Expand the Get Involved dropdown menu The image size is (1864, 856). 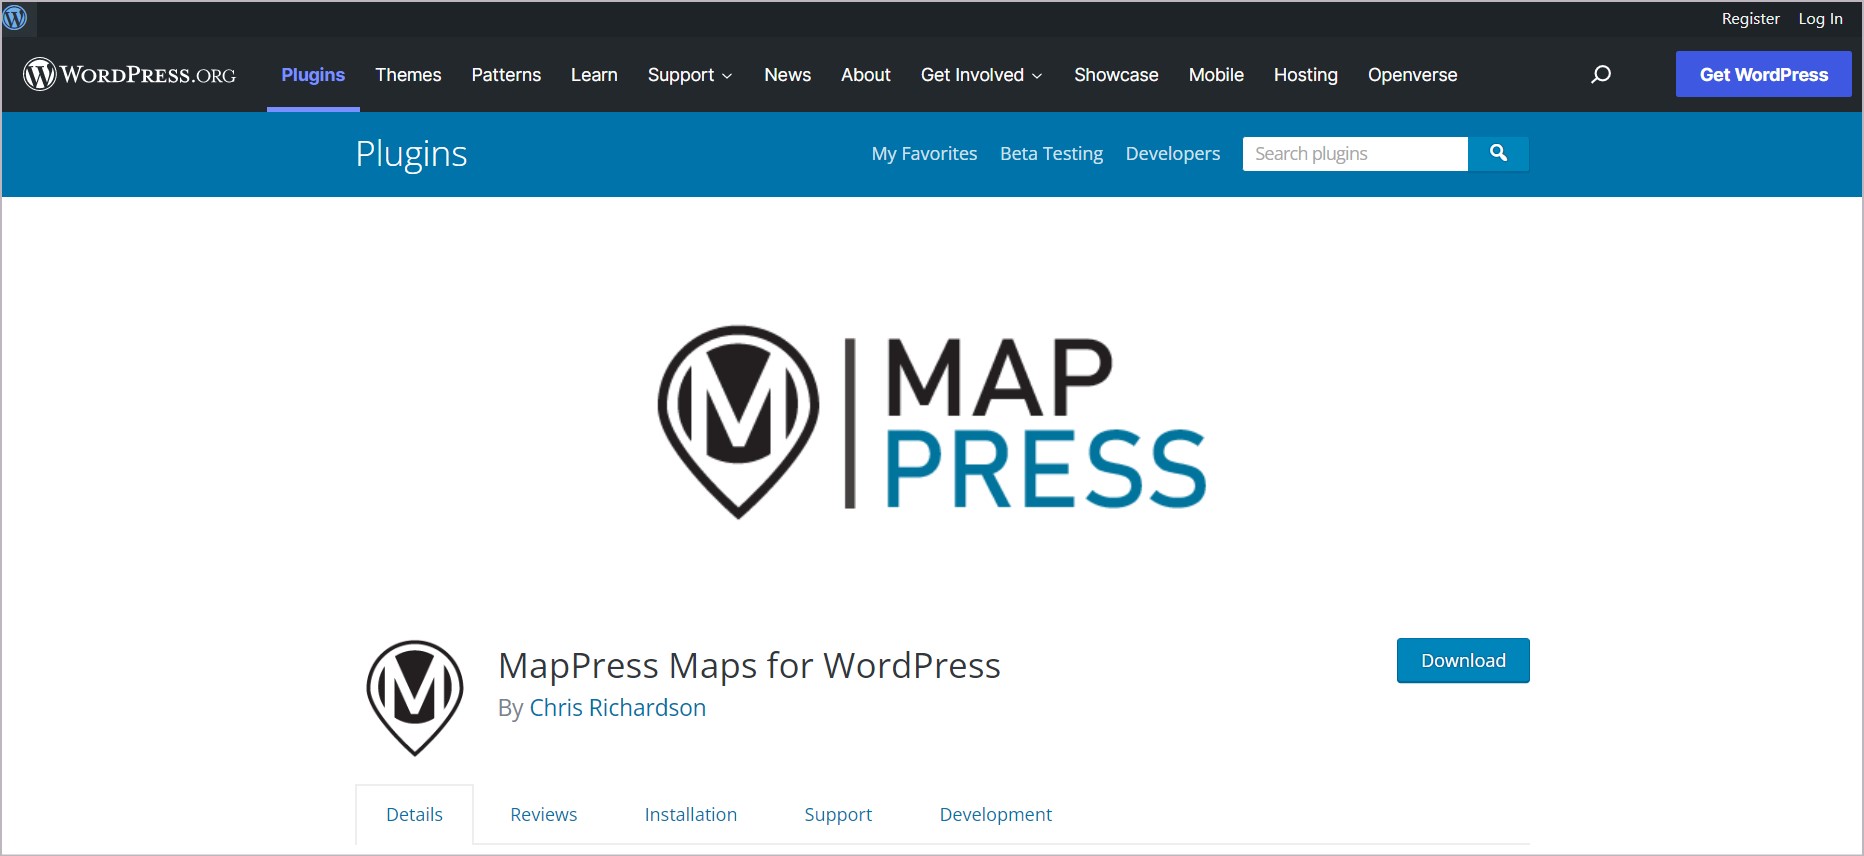[981, 75]
